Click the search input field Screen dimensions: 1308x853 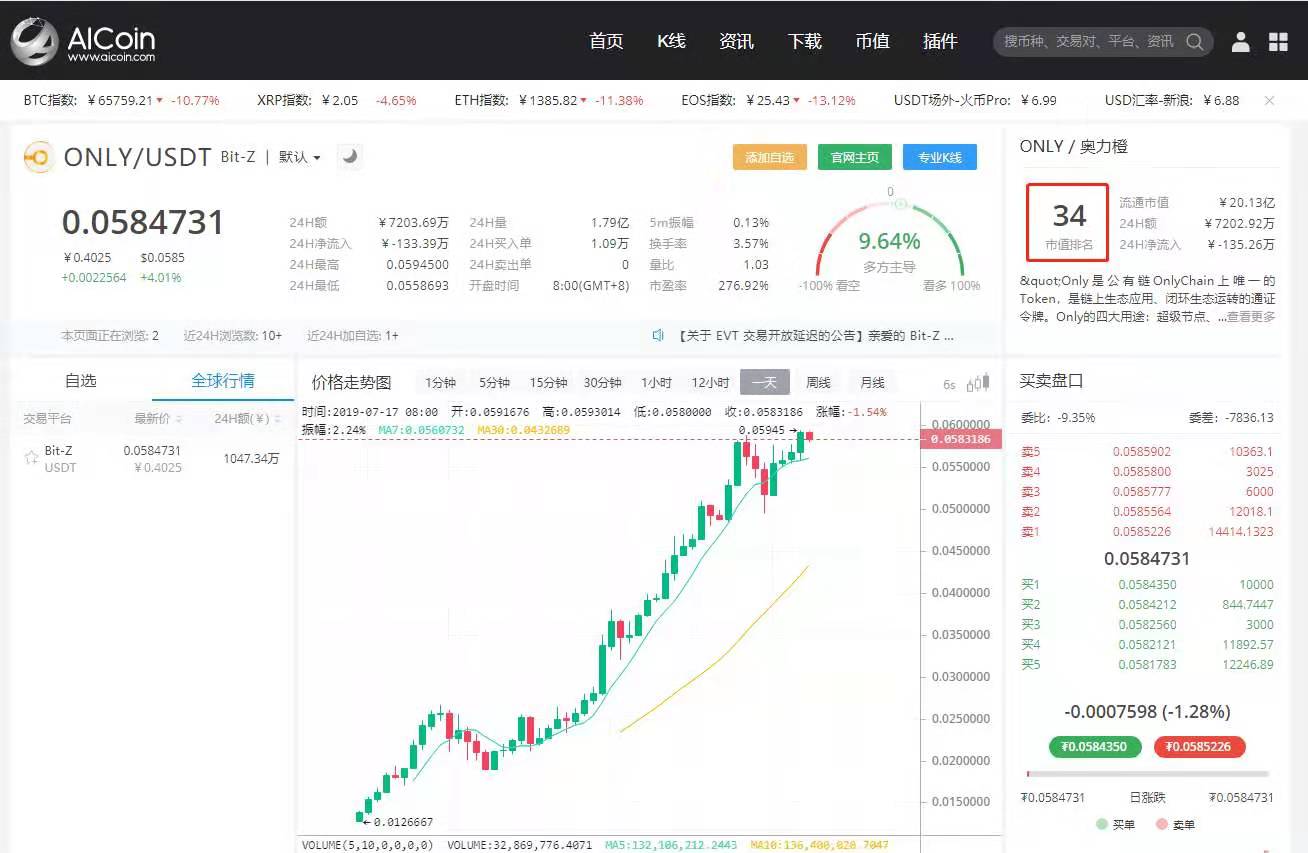coord(1088,42)
